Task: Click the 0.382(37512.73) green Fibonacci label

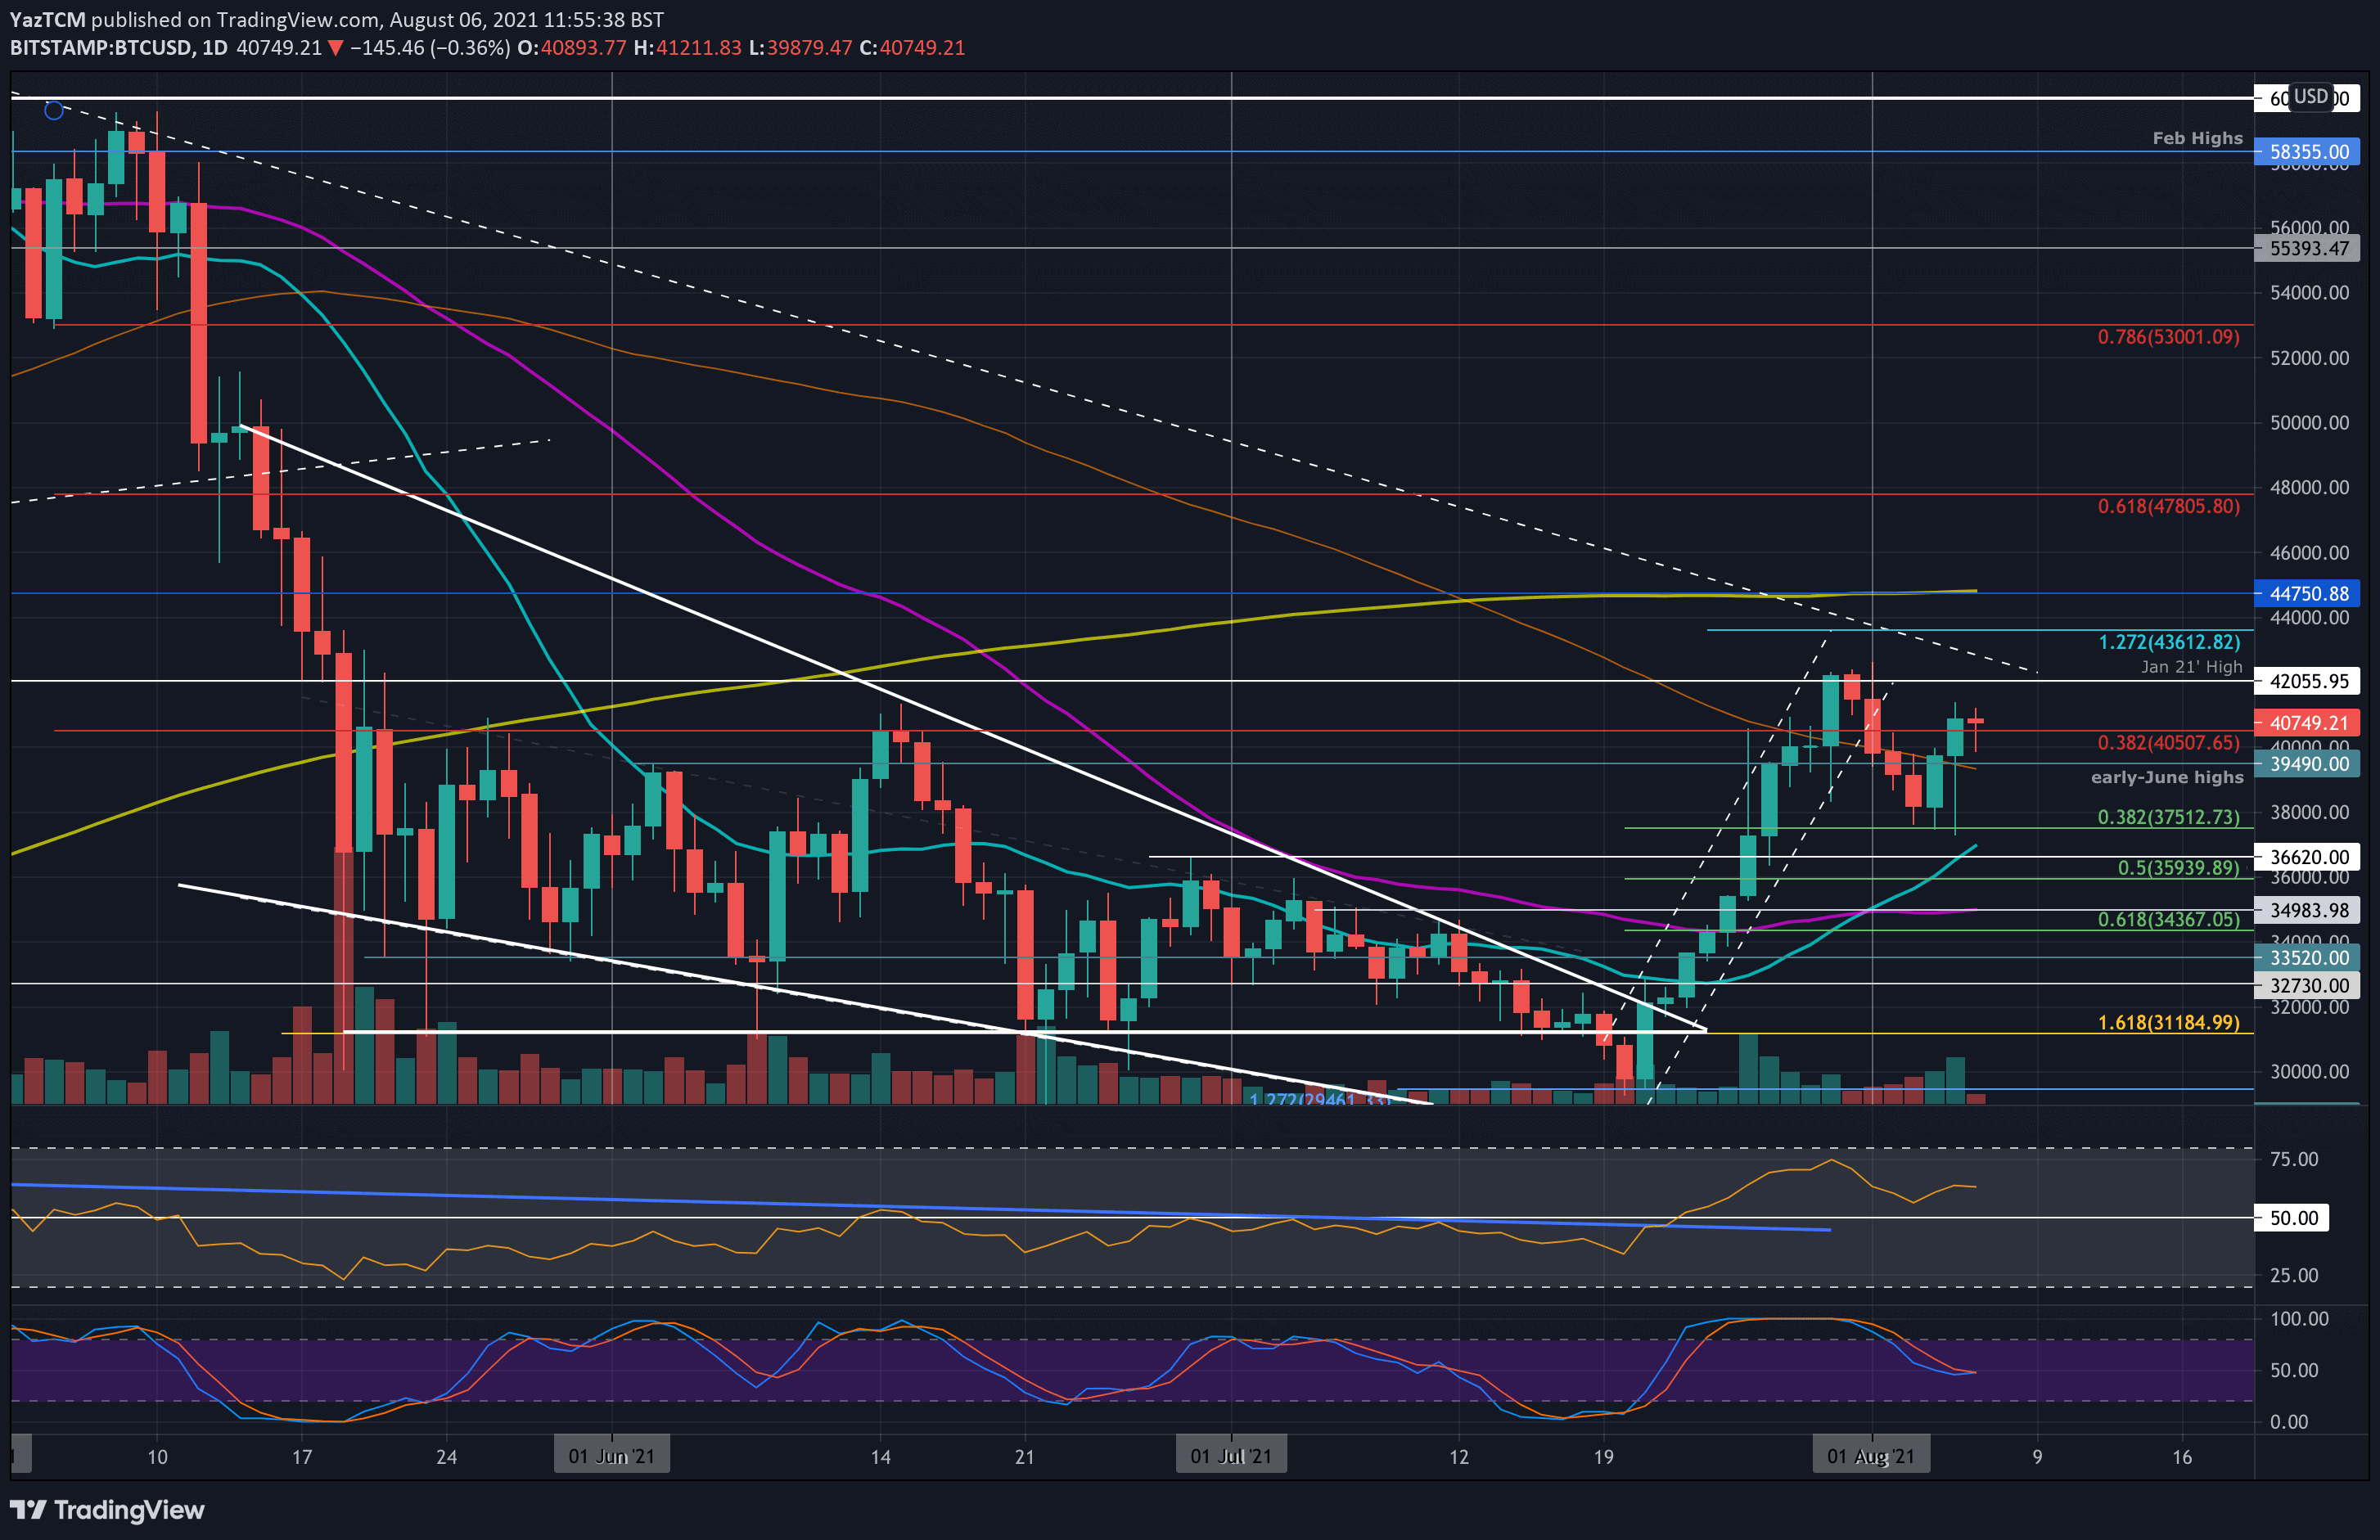Action: click(2168, 817)
